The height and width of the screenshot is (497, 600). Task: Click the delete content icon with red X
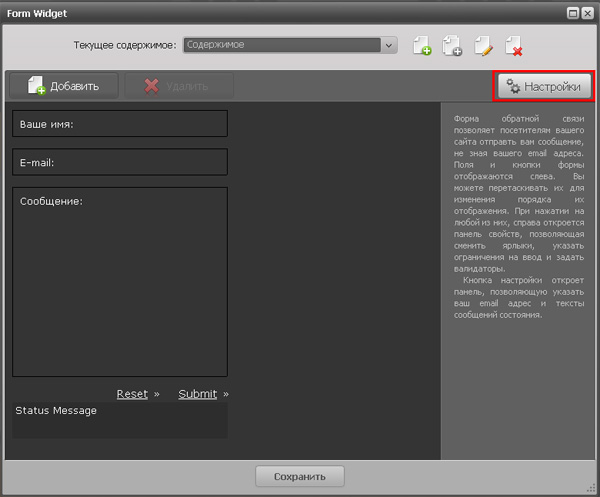pos(514,46)
